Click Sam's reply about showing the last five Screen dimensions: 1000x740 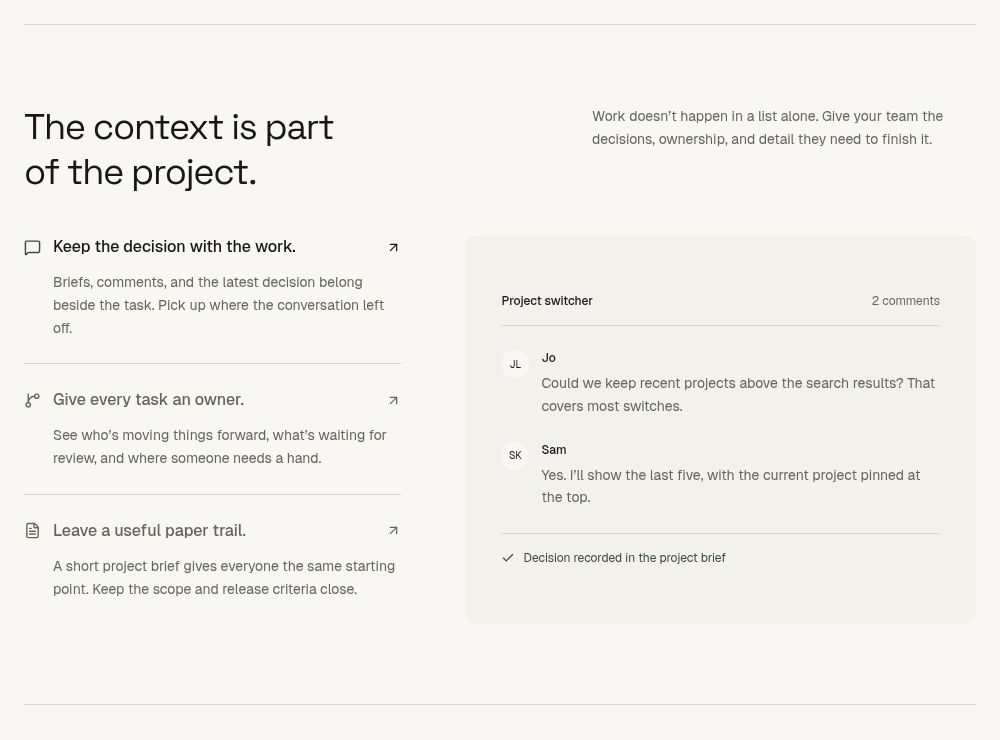tap(731, 486)
